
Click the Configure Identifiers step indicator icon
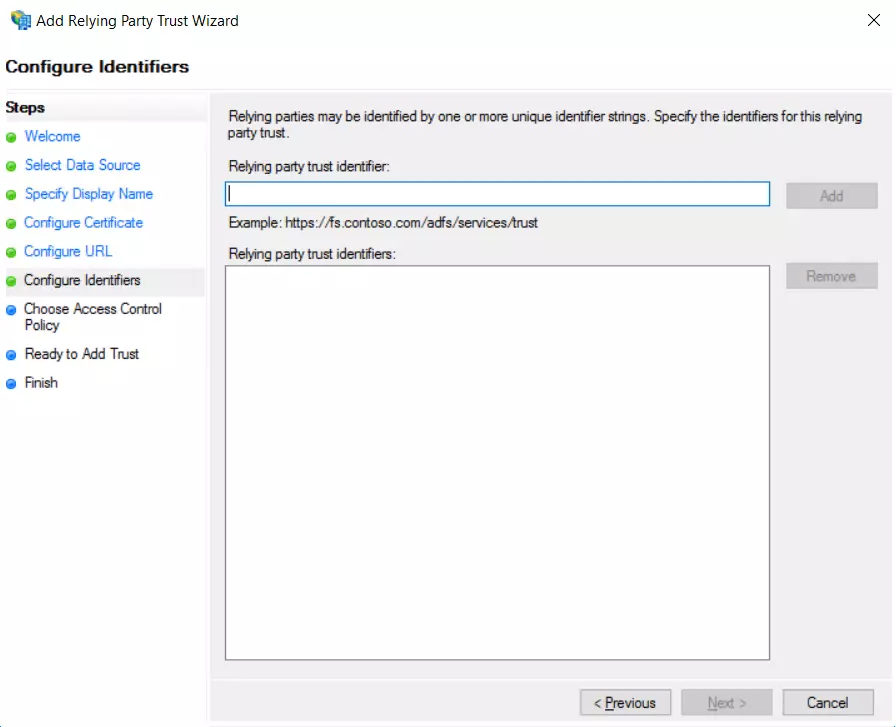click(x=11, y=280)
